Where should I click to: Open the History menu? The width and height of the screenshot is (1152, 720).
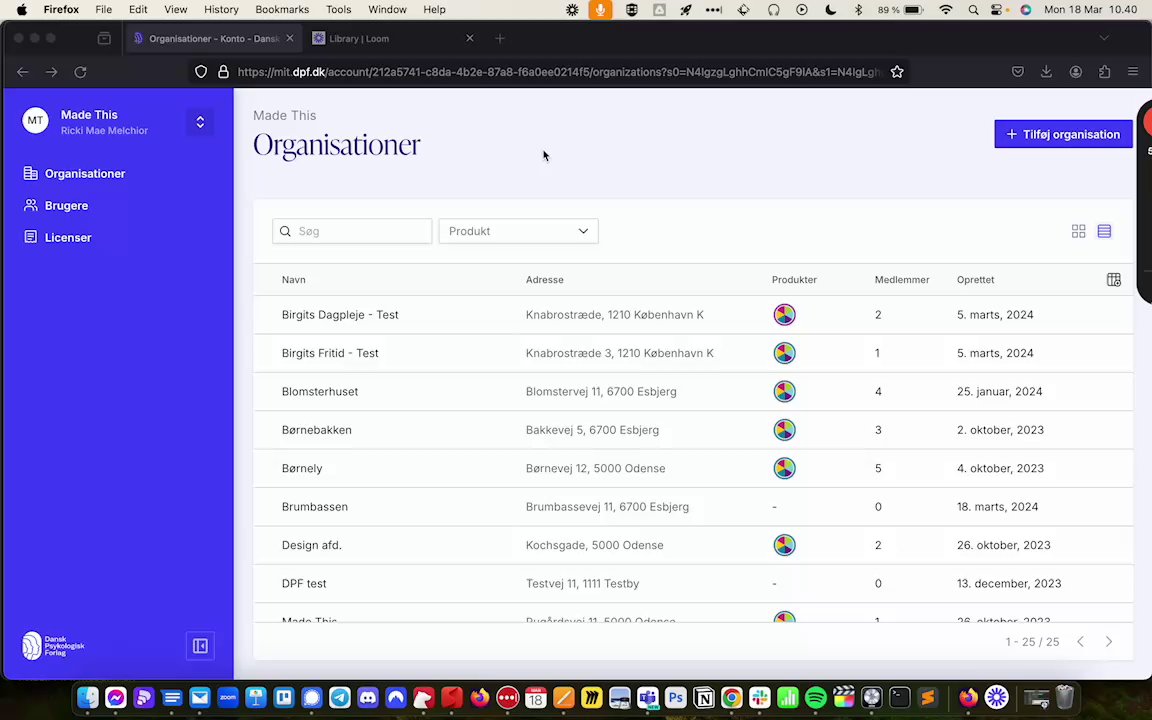(221, 10)
